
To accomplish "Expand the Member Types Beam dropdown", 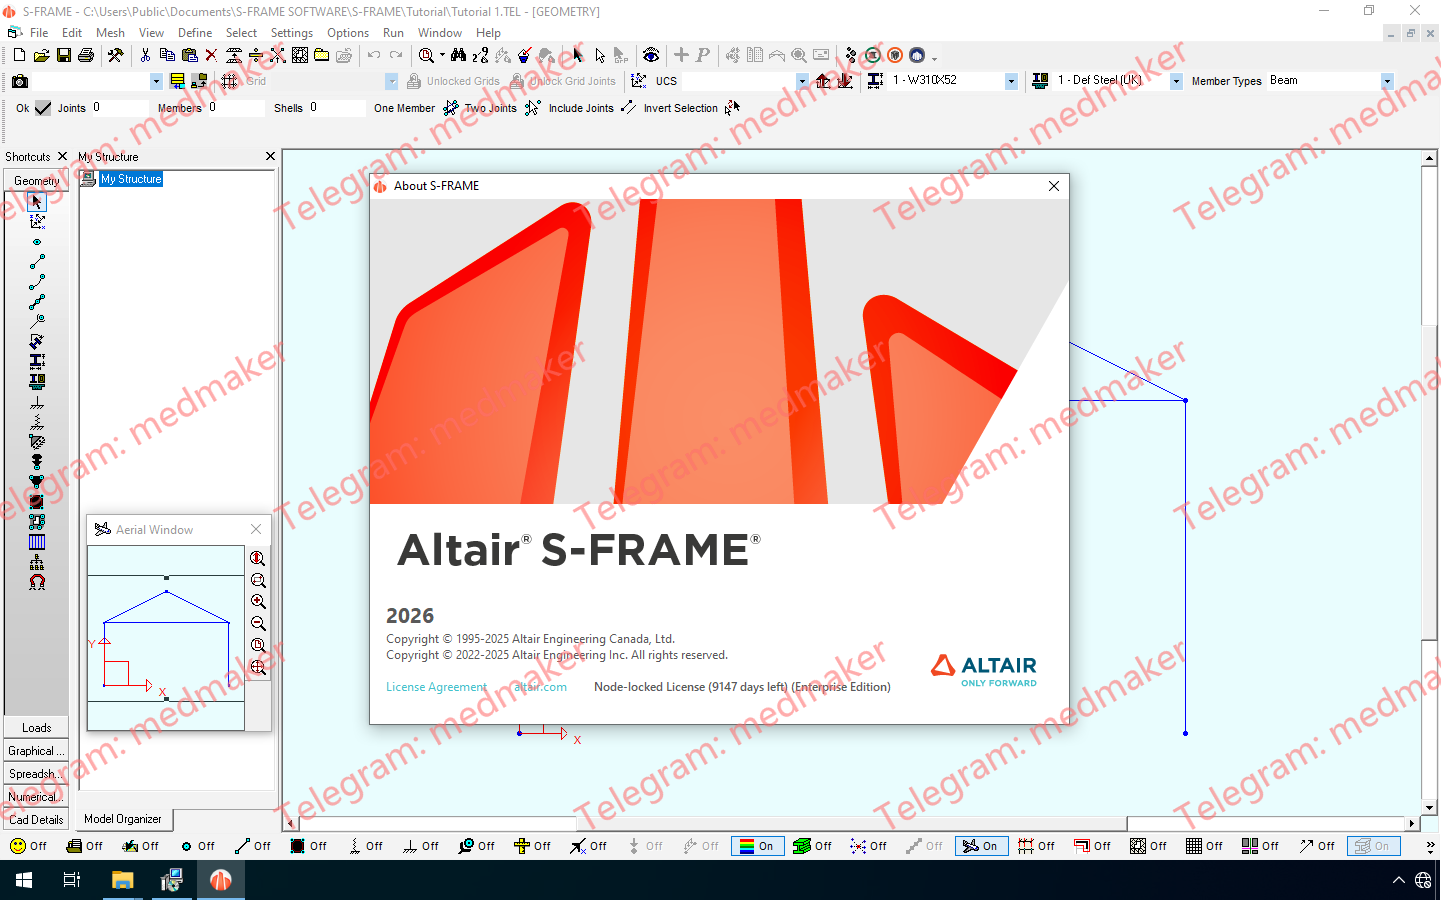I will 1386,81.
